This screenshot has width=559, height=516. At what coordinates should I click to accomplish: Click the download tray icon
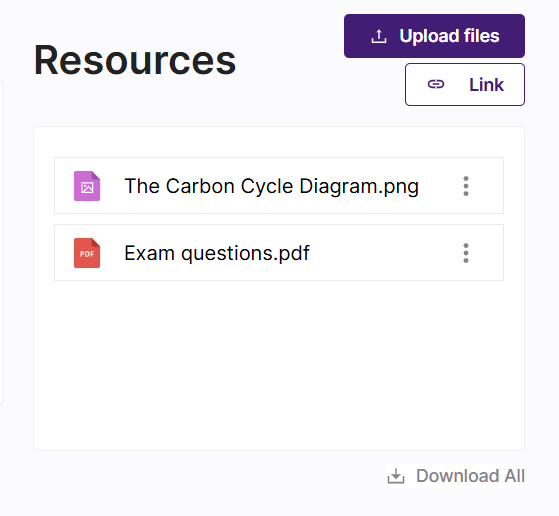[x=396, y=476]
